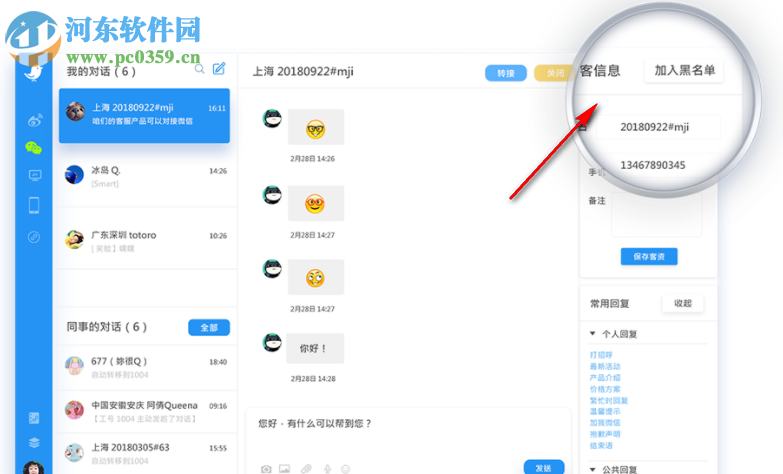The width and height of the screenshot is (783, 474).
Task: Open the link channel icon in sidebar
Action: [x=34, y=237]
